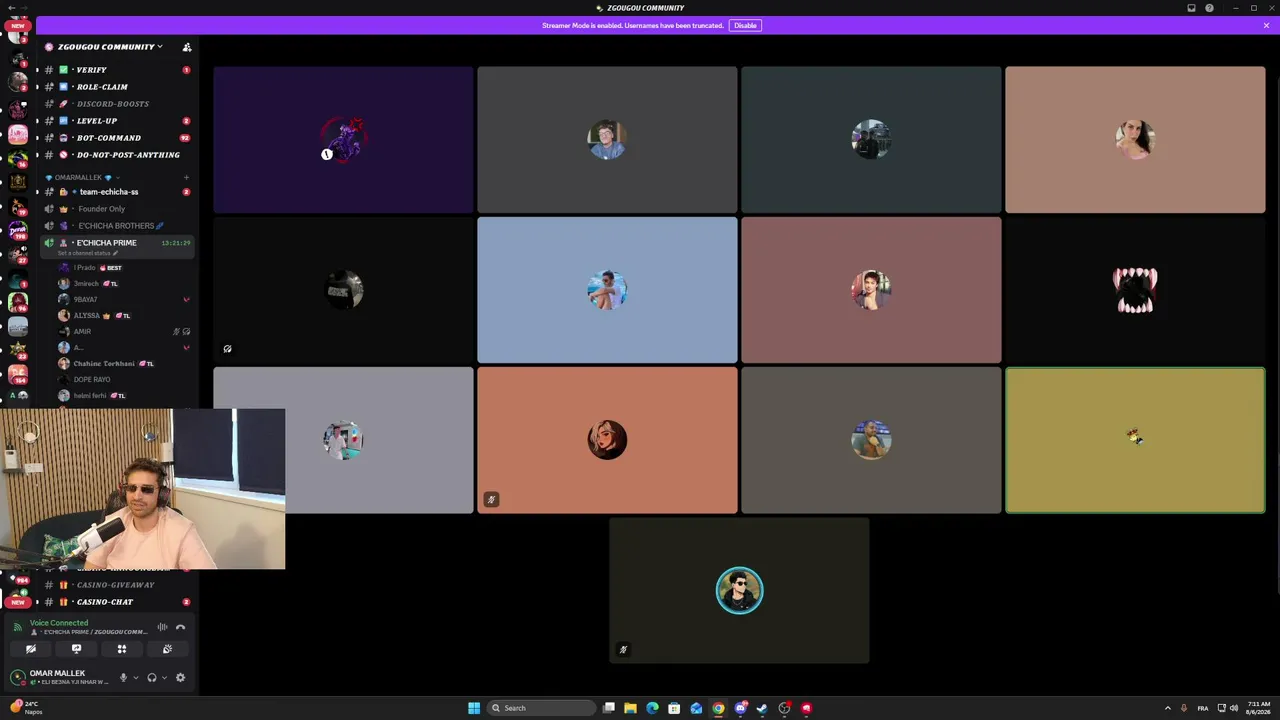Open Microsoft Edge from the taskbar

click(652, 708)
